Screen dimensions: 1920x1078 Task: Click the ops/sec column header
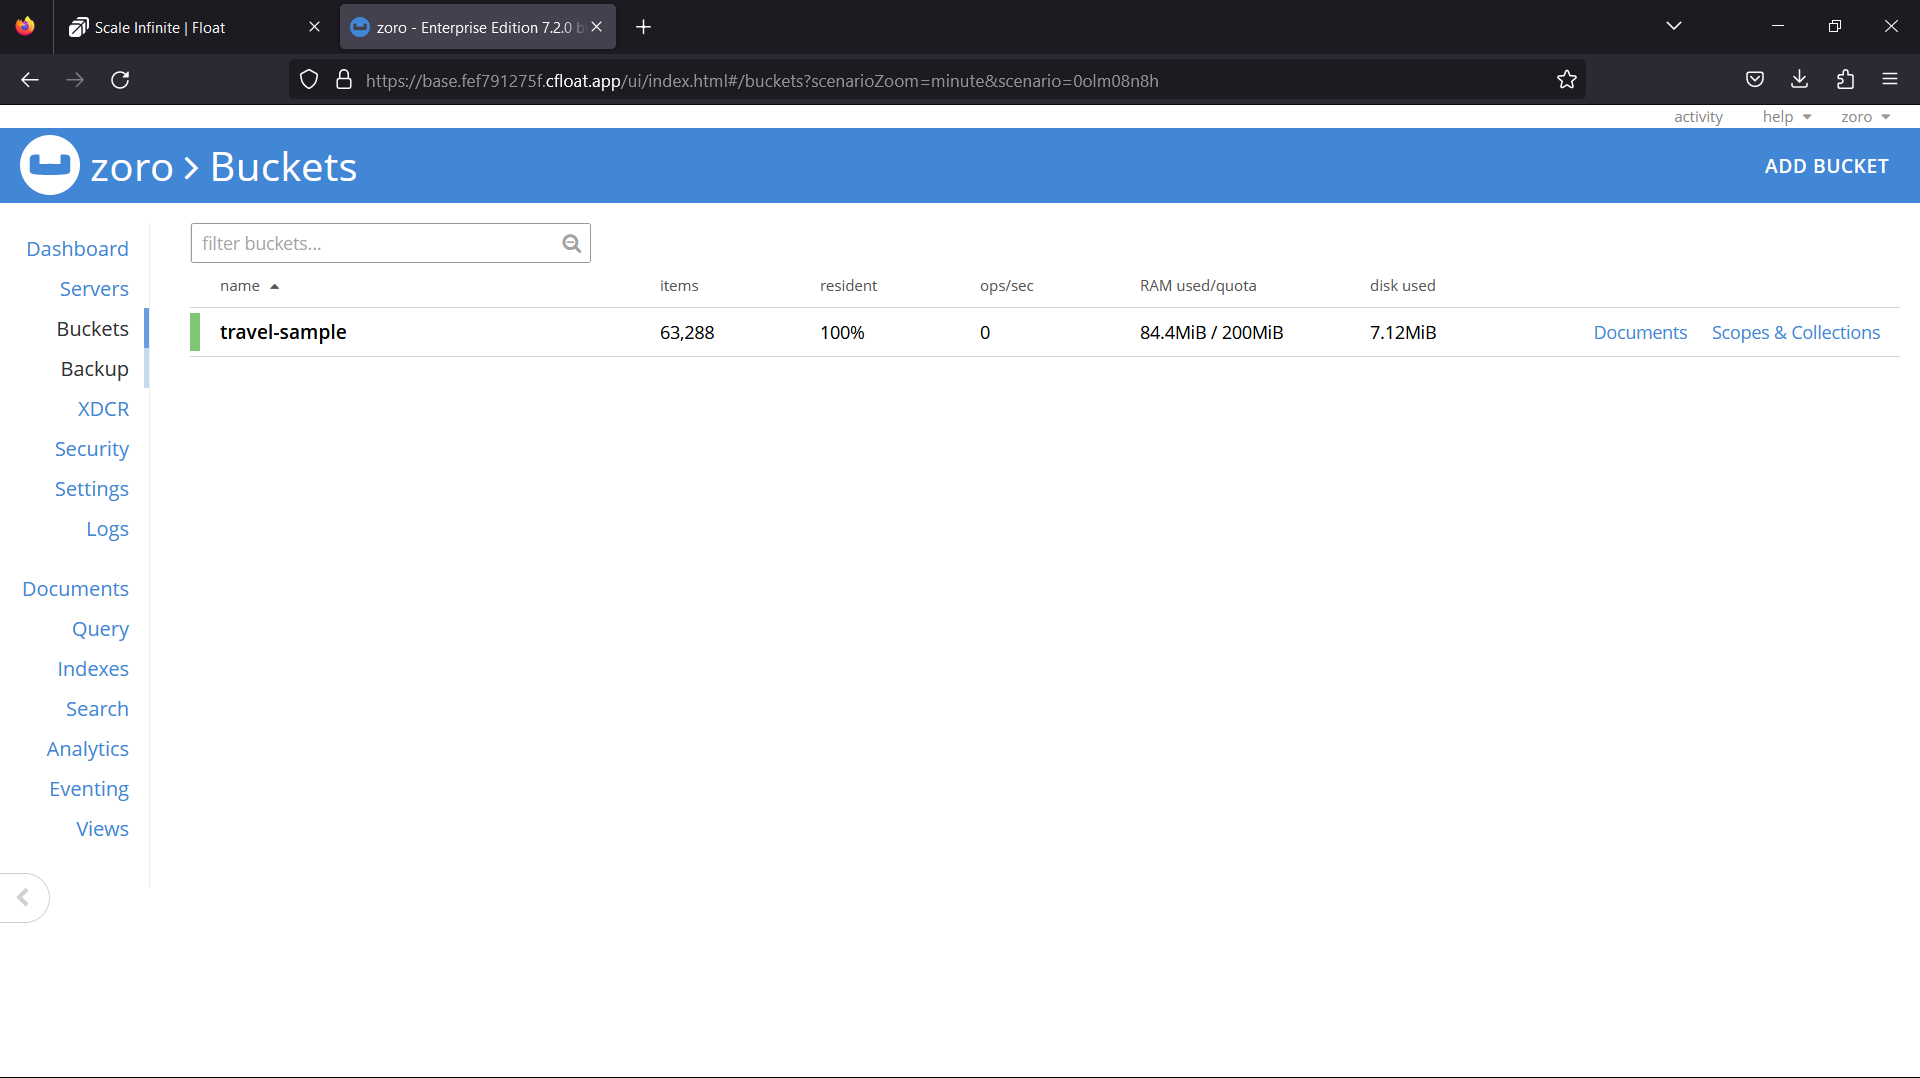click(1006, 286)
